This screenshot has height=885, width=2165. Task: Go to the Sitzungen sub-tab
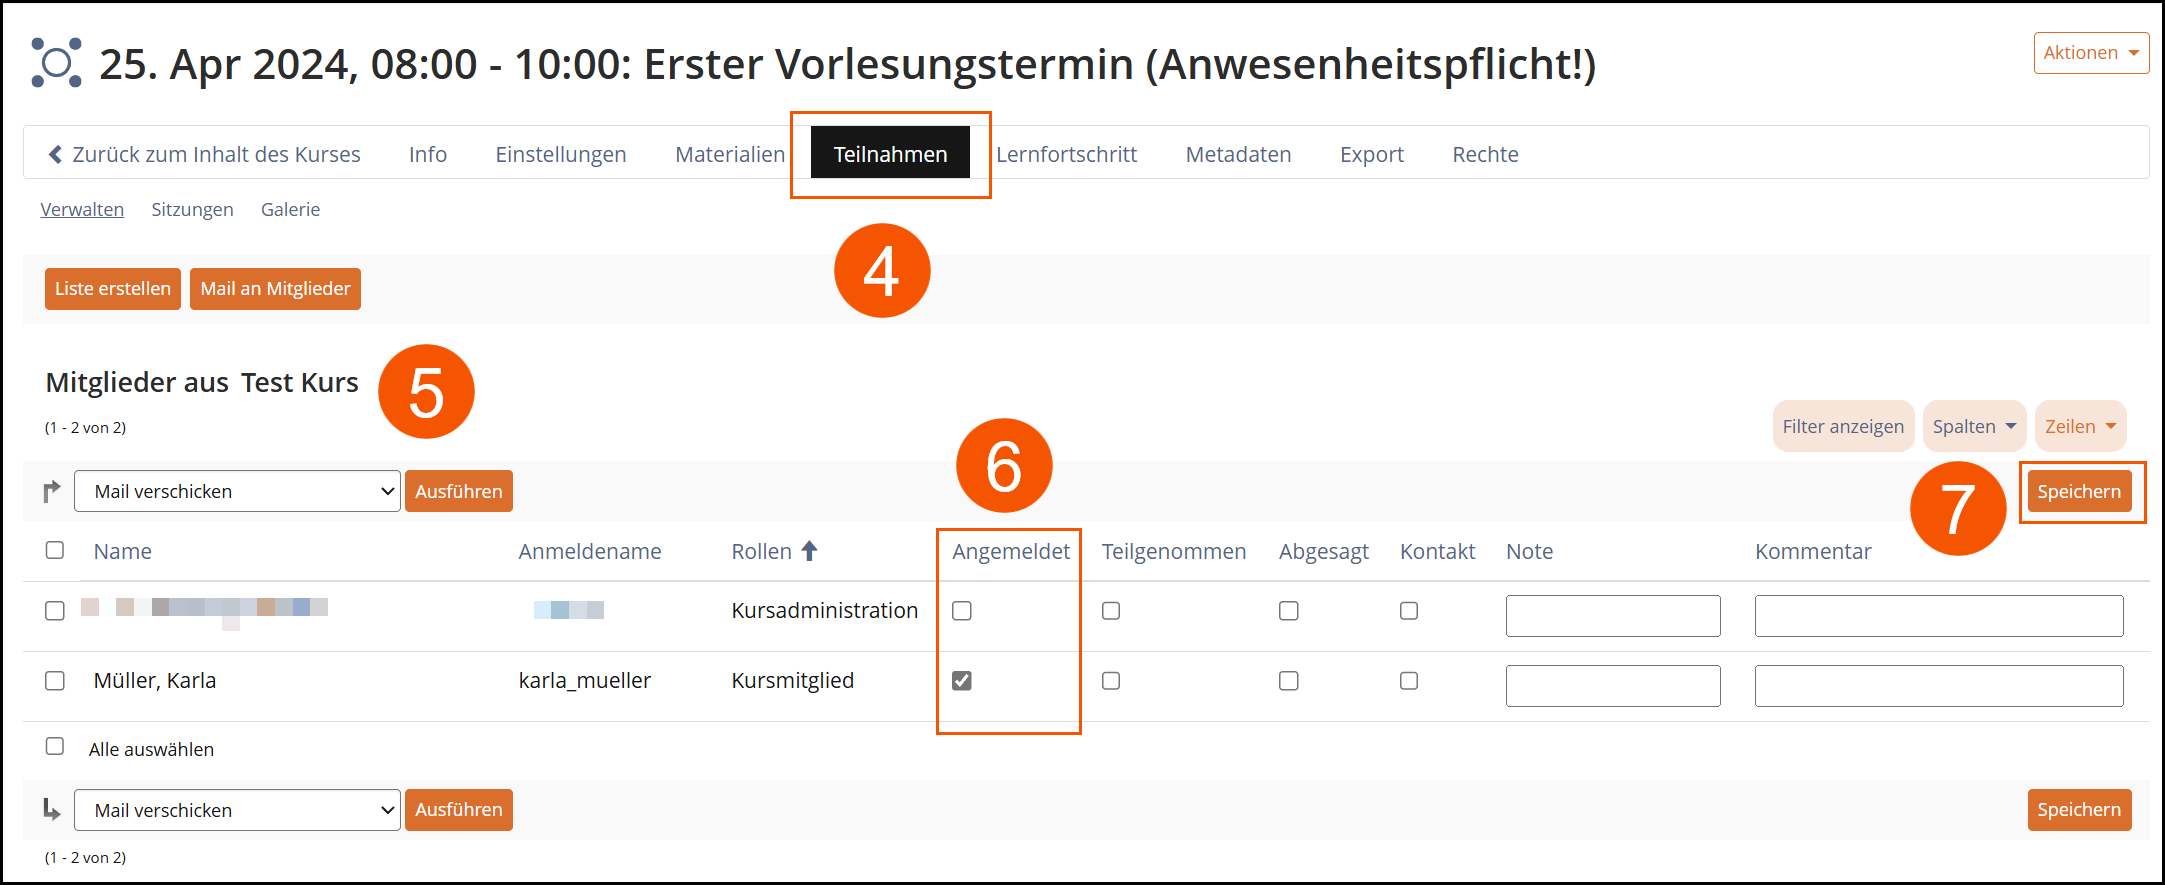click(x=192, y=210)
